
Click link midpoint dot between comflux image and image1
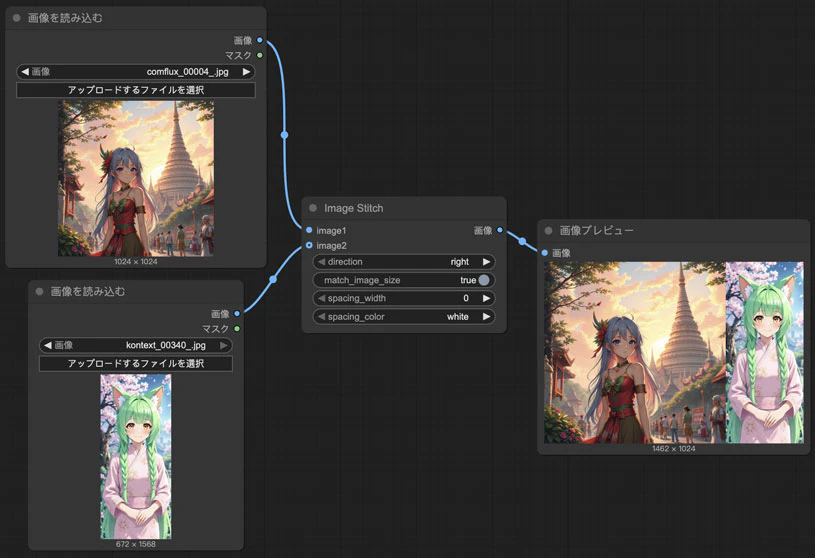[x=284, y=135]
